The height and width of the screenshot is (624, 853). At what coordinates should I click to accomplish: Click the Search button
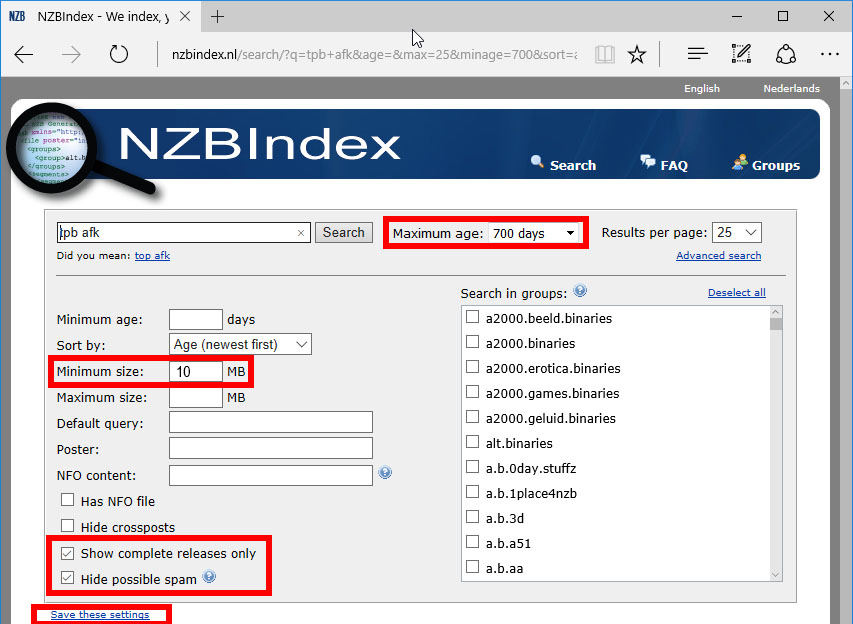(x=344, y=232)
